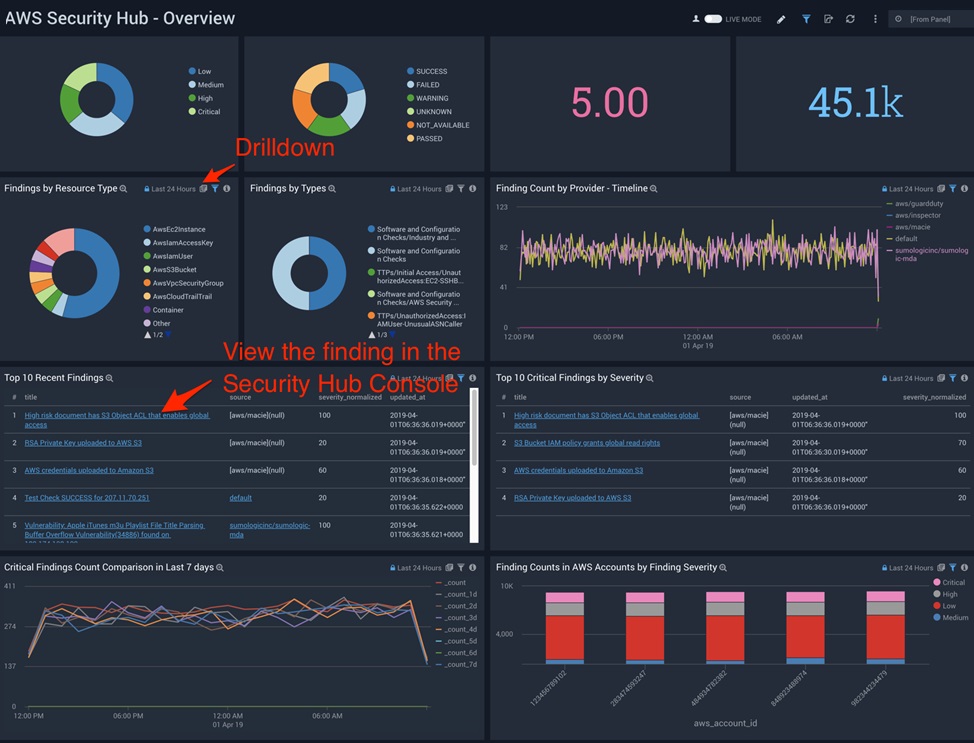The width and height of the screenshot is (974, 743).
Task: Click magnifier icon beside Finding Count by Provider - Timeline
Action: pos(653,189)
